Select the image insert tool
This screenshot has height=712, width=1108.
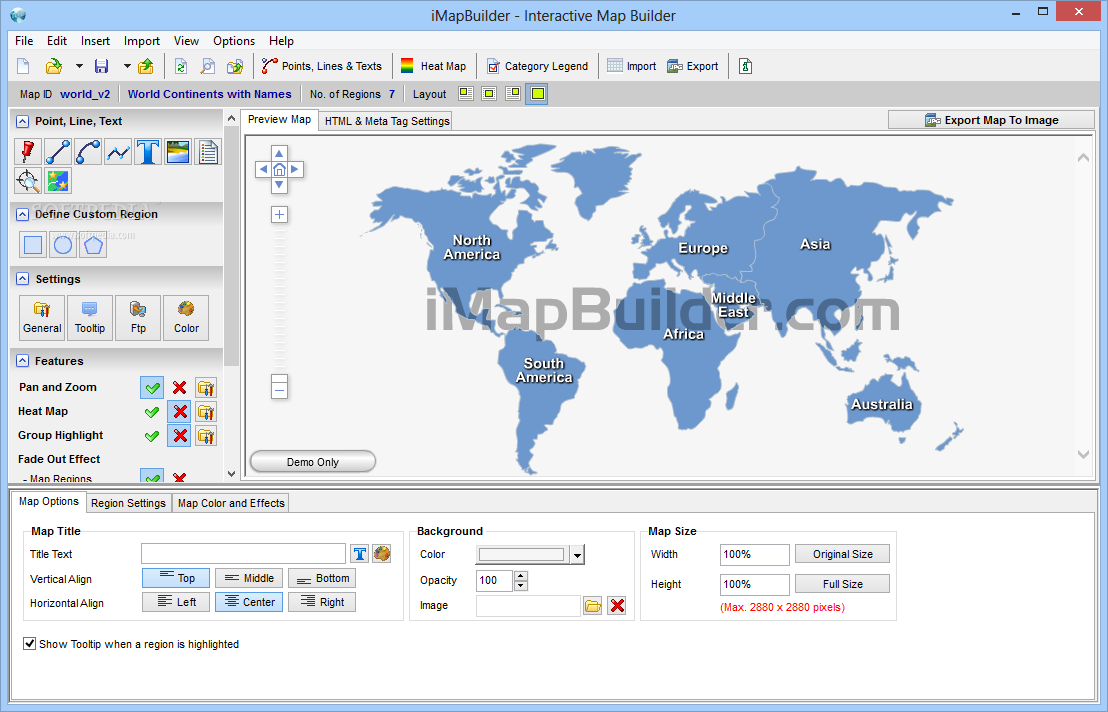[x=178, y=151]
